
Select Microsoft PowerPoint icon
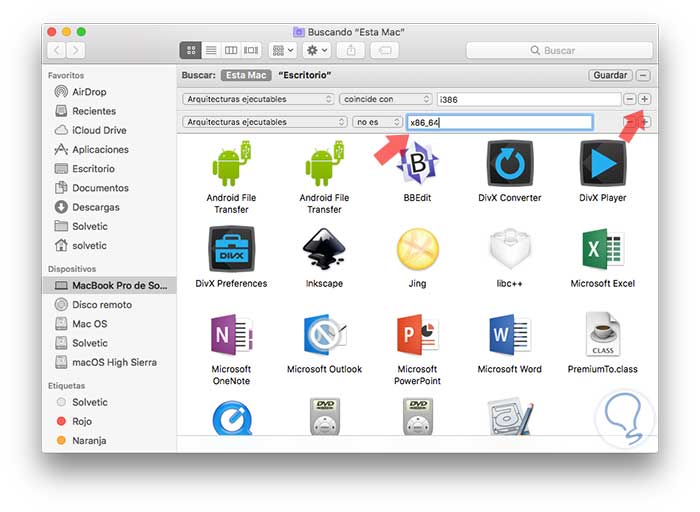click(417, 335)
